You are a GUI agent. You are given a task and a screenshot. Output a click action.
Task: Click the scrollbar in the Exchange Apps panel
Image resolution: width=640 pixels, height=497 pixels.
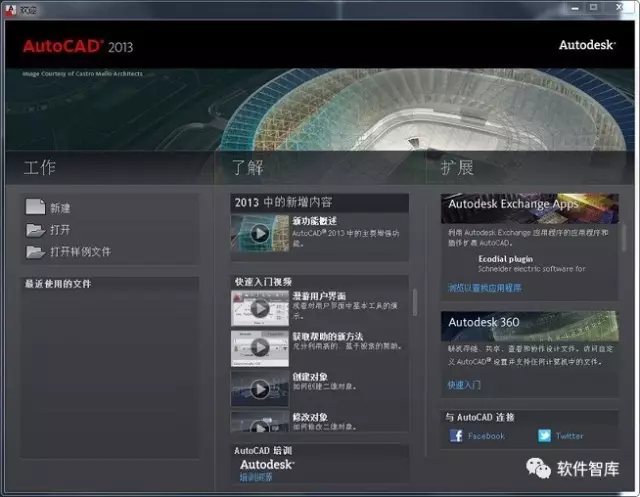(x=624, y=237)
